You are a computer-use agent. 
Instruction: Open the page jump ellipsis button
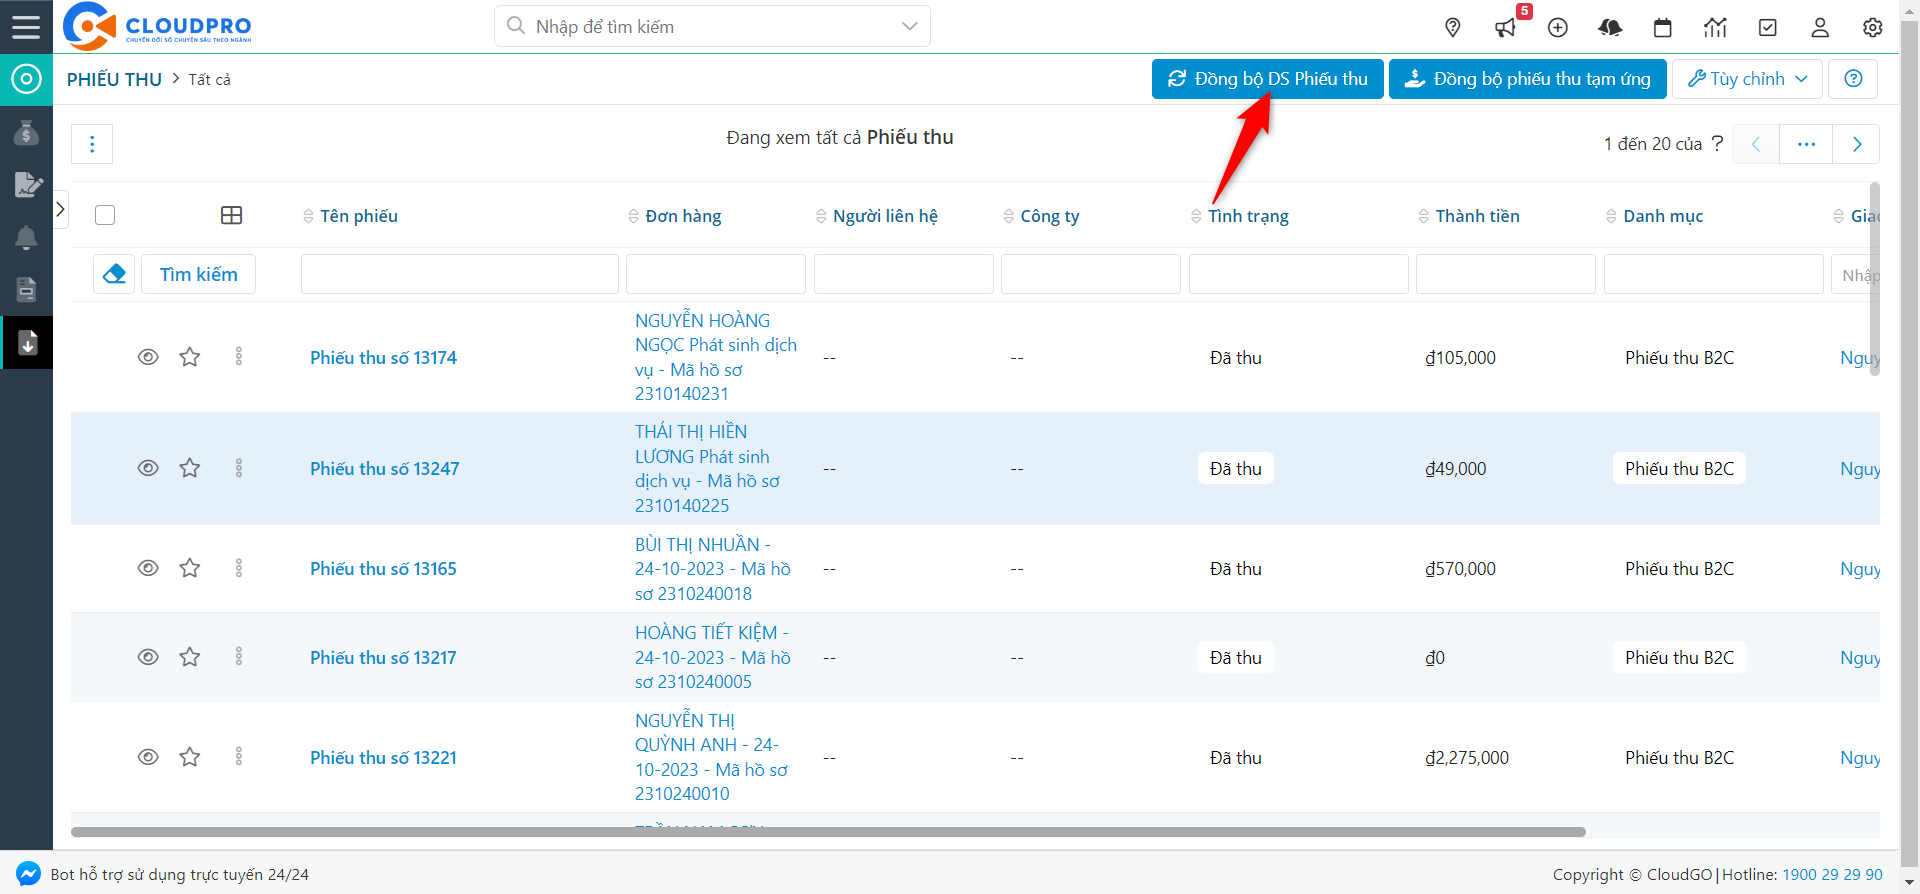[x=1806, y=144]
